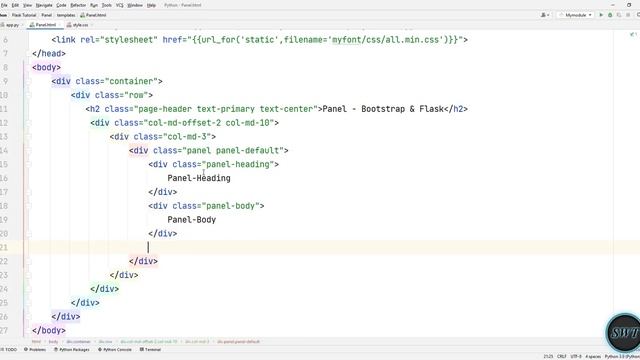
Task: Click the Panel-Body text on line 19
Action: click(x=191, y=220)
